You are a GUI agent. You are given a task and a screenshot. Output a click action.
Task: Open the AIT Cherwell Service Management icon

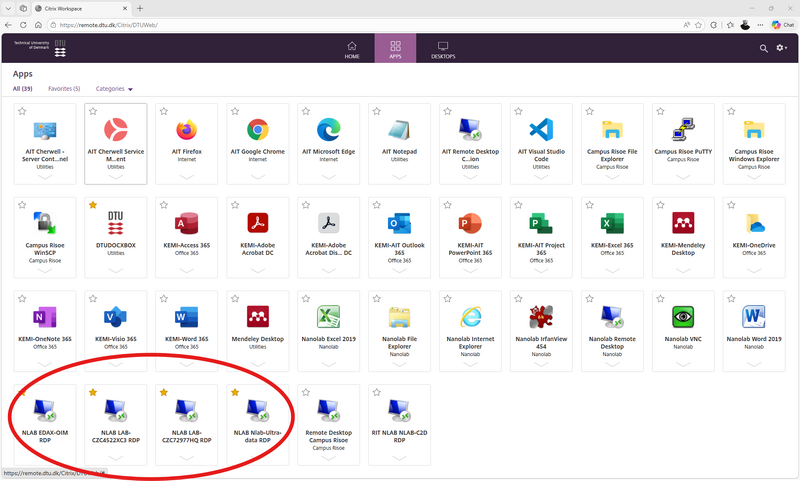coord(116,130)
